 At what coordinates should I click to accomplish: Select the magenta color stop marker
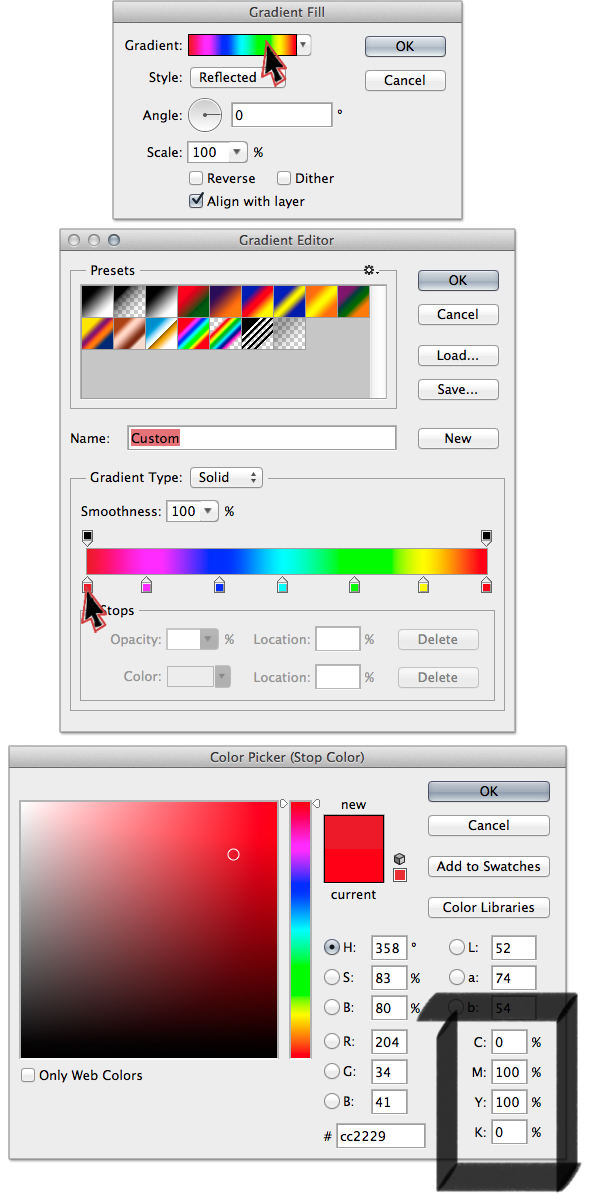tap(147, 585)
